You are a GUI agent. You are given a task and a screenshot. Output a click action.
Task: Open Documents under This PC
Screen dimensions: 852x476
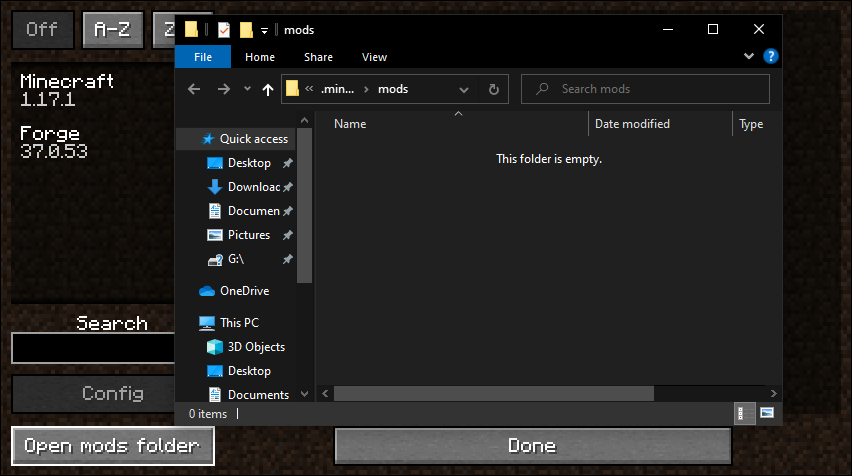tap(258, 394)
